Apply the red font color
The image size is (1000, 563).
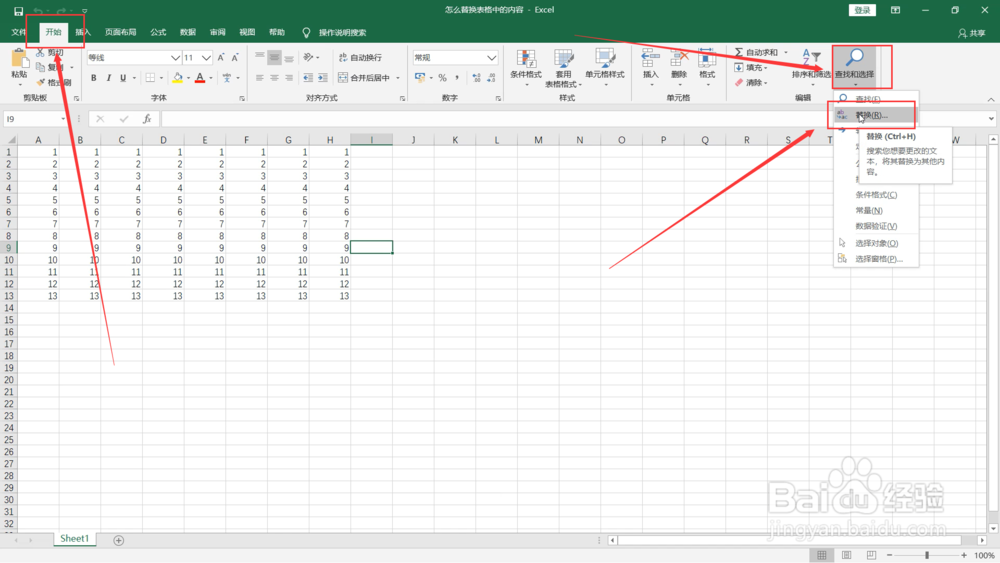(200, 78)
